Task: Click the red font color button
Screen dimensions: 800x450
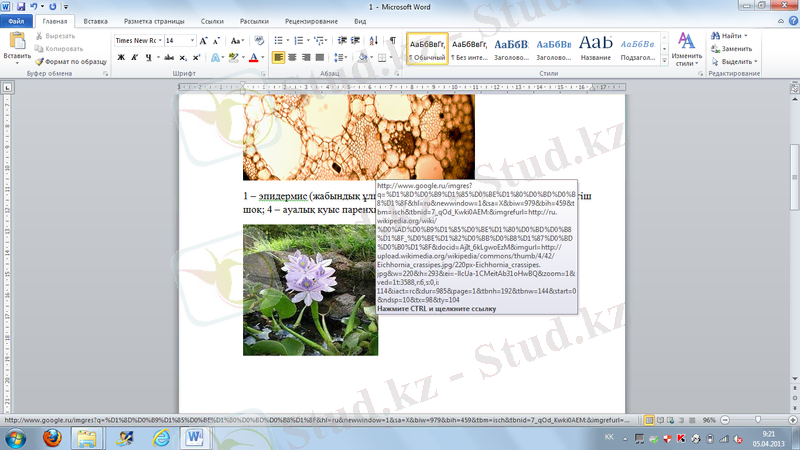Action: click(x=253, y=58)
